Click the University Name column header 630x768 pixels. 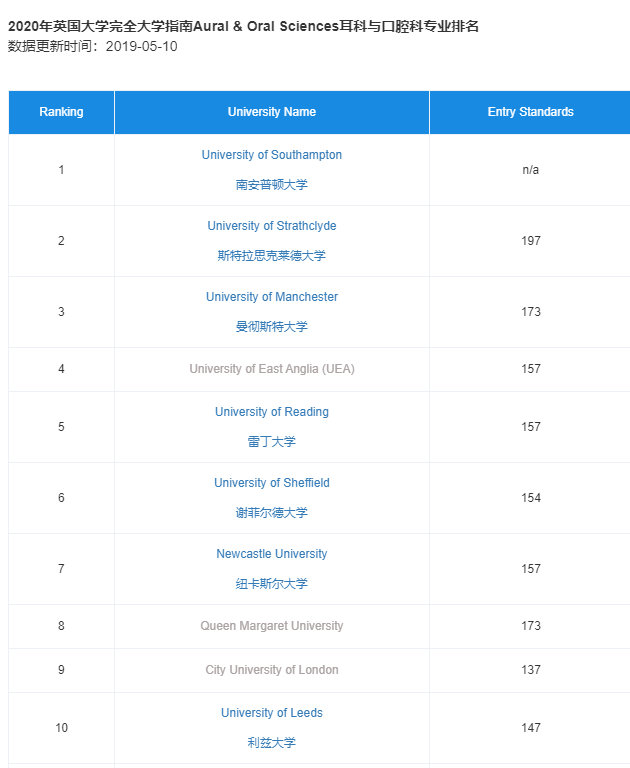click(x=272, y=112)
